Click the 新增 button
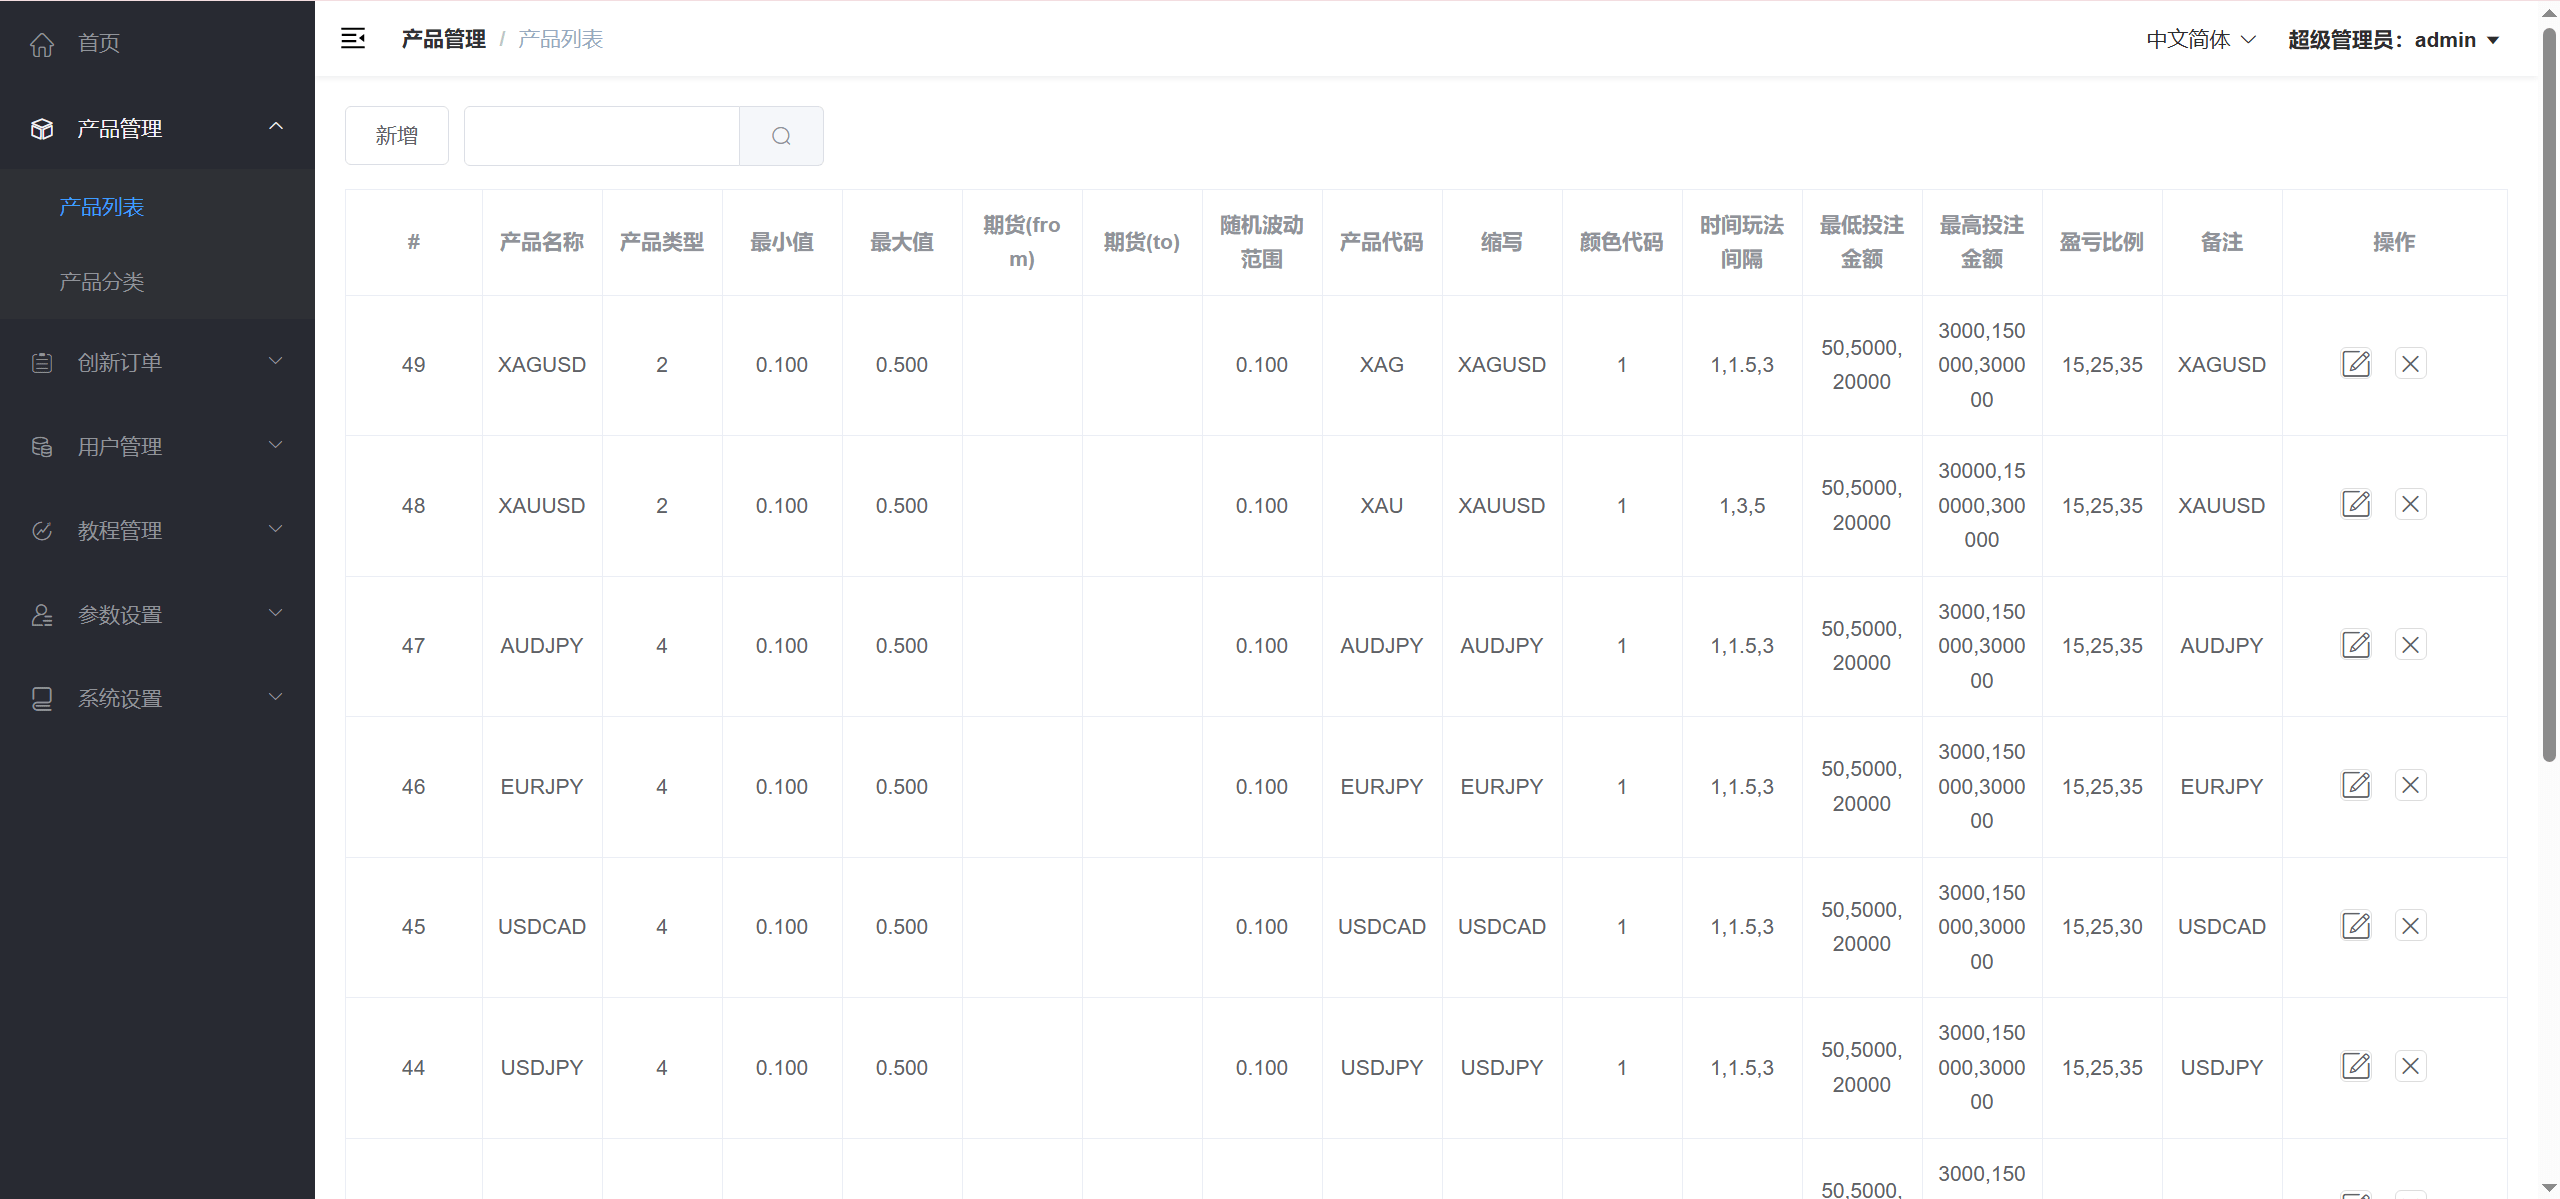 (x=396, y=136)
